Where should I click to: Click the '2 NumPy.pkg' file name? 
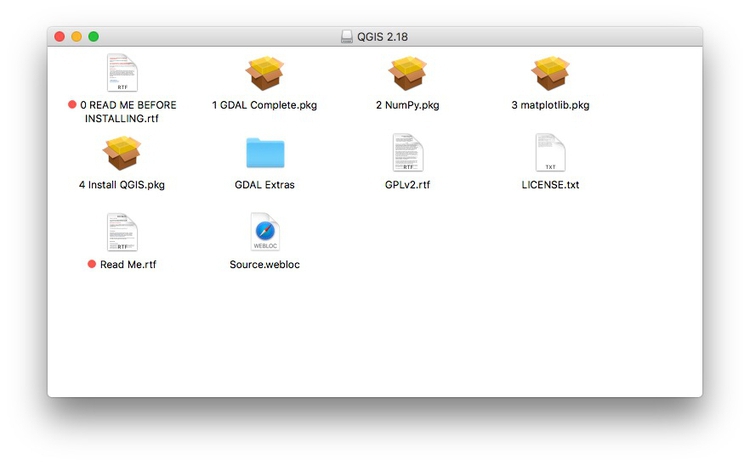point(408,105)
